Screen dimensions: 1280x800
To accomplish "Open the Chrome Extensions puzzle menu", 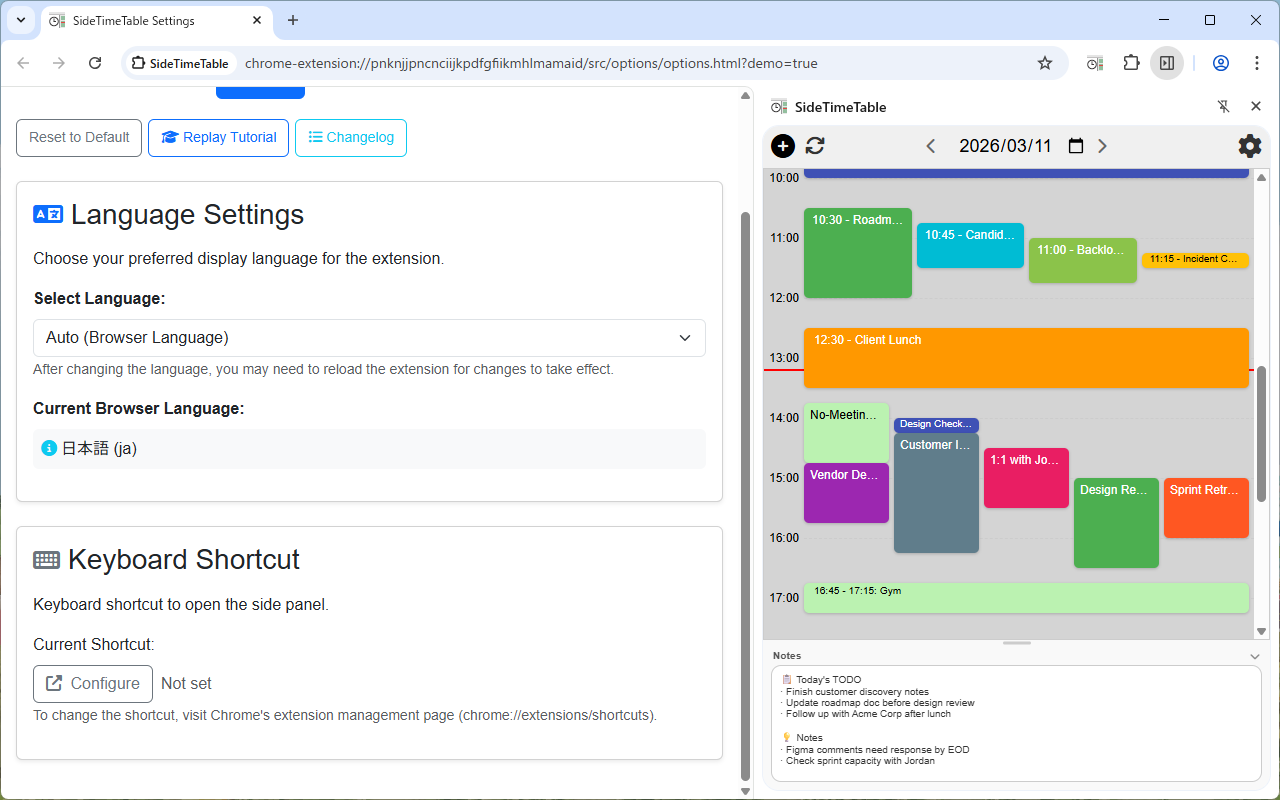I will pyautogui.click(x=1131, y=63).
